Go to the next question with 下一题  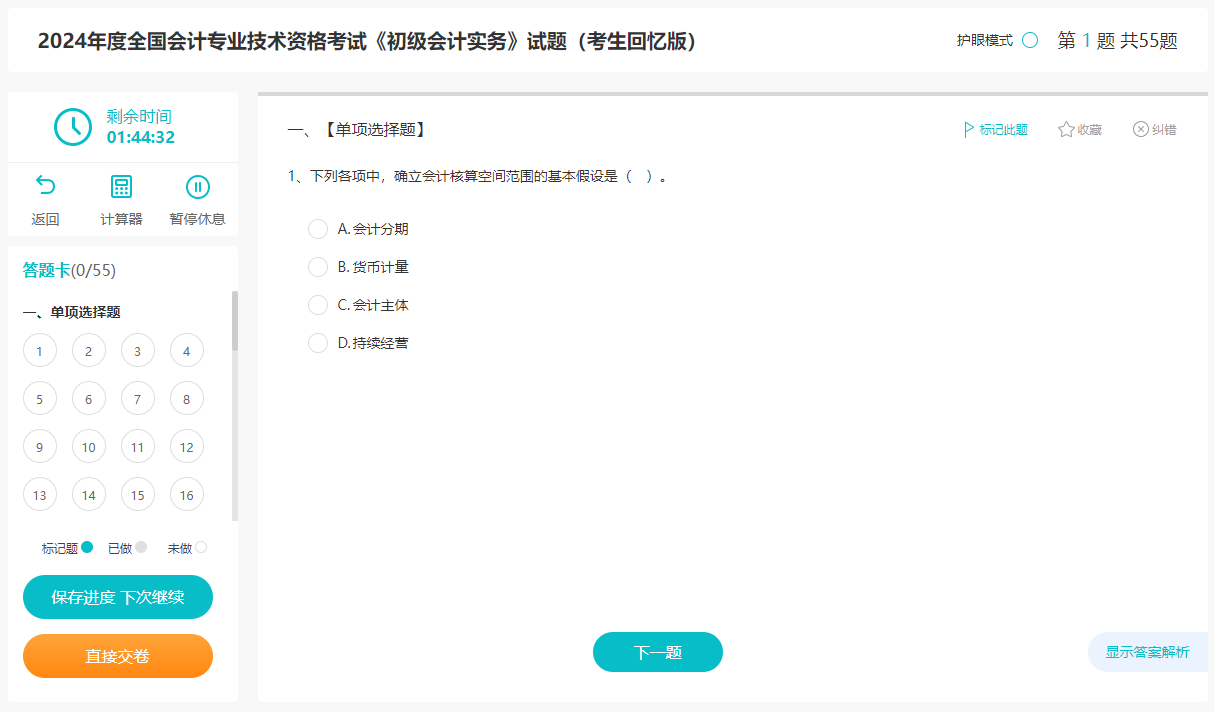(657, 651)
